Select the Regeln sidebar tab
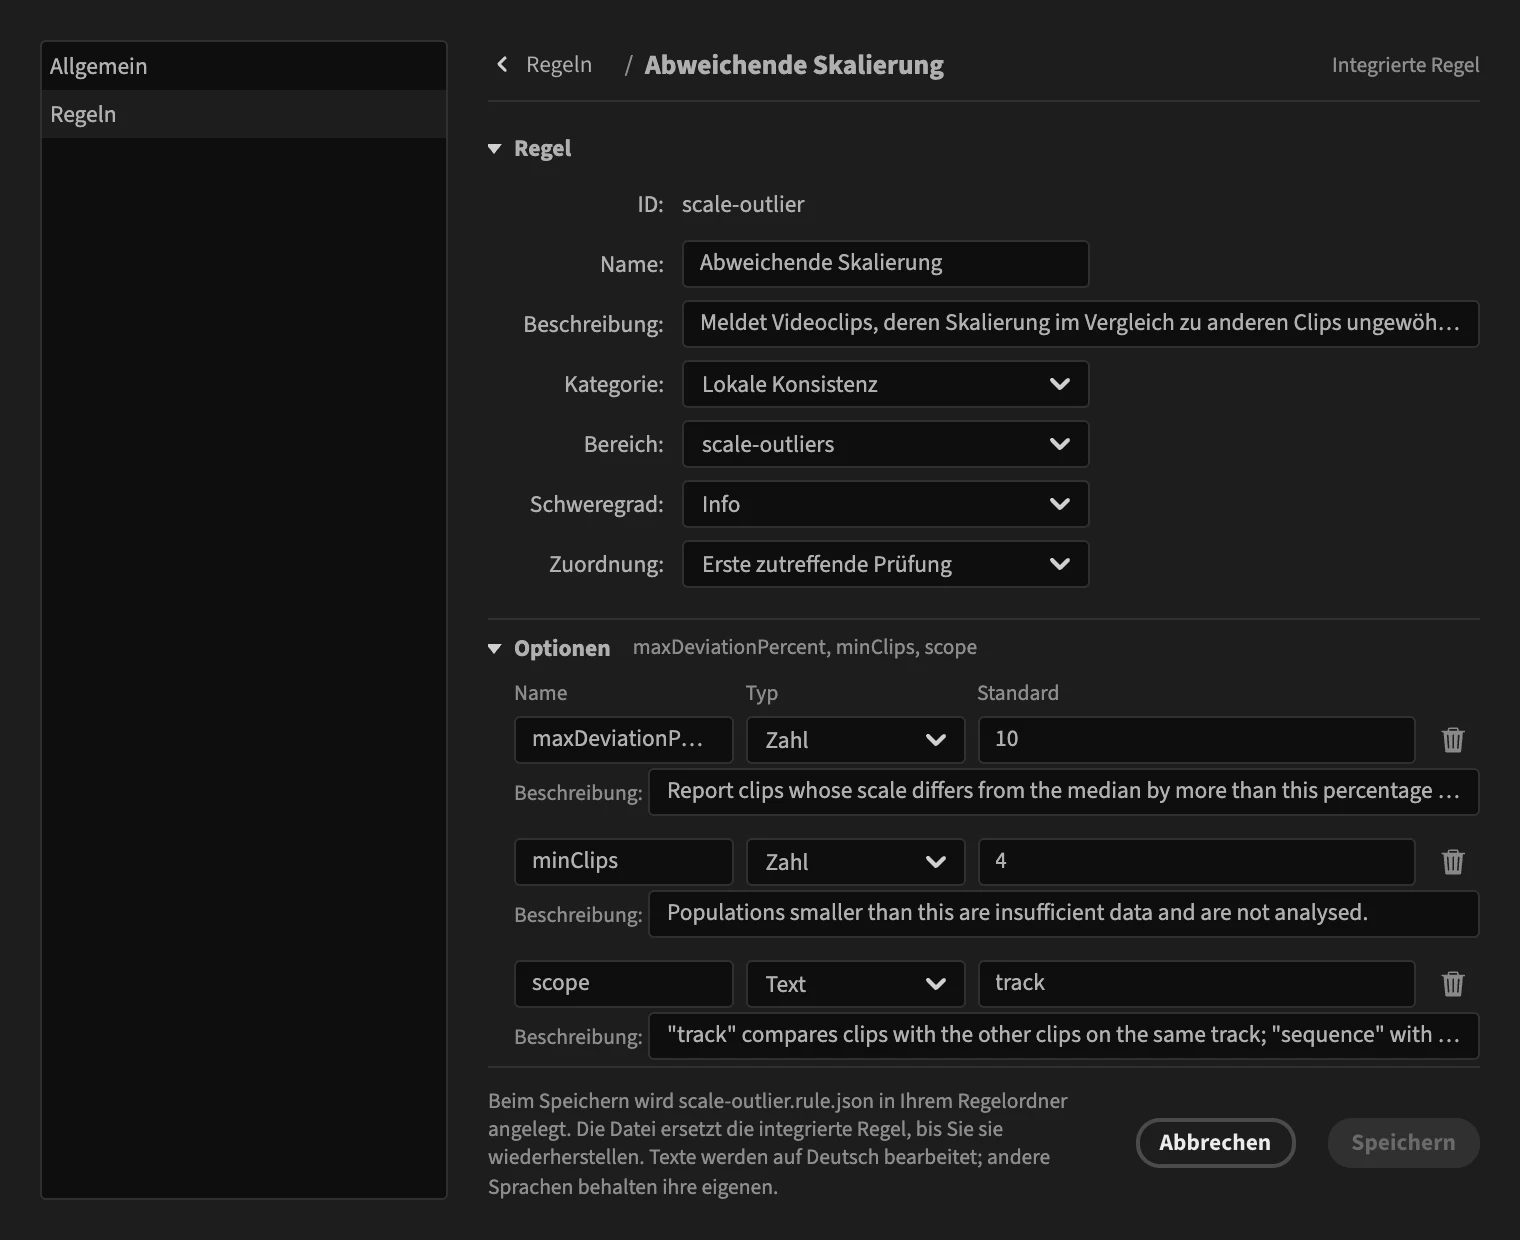 (x=244, y=114)
